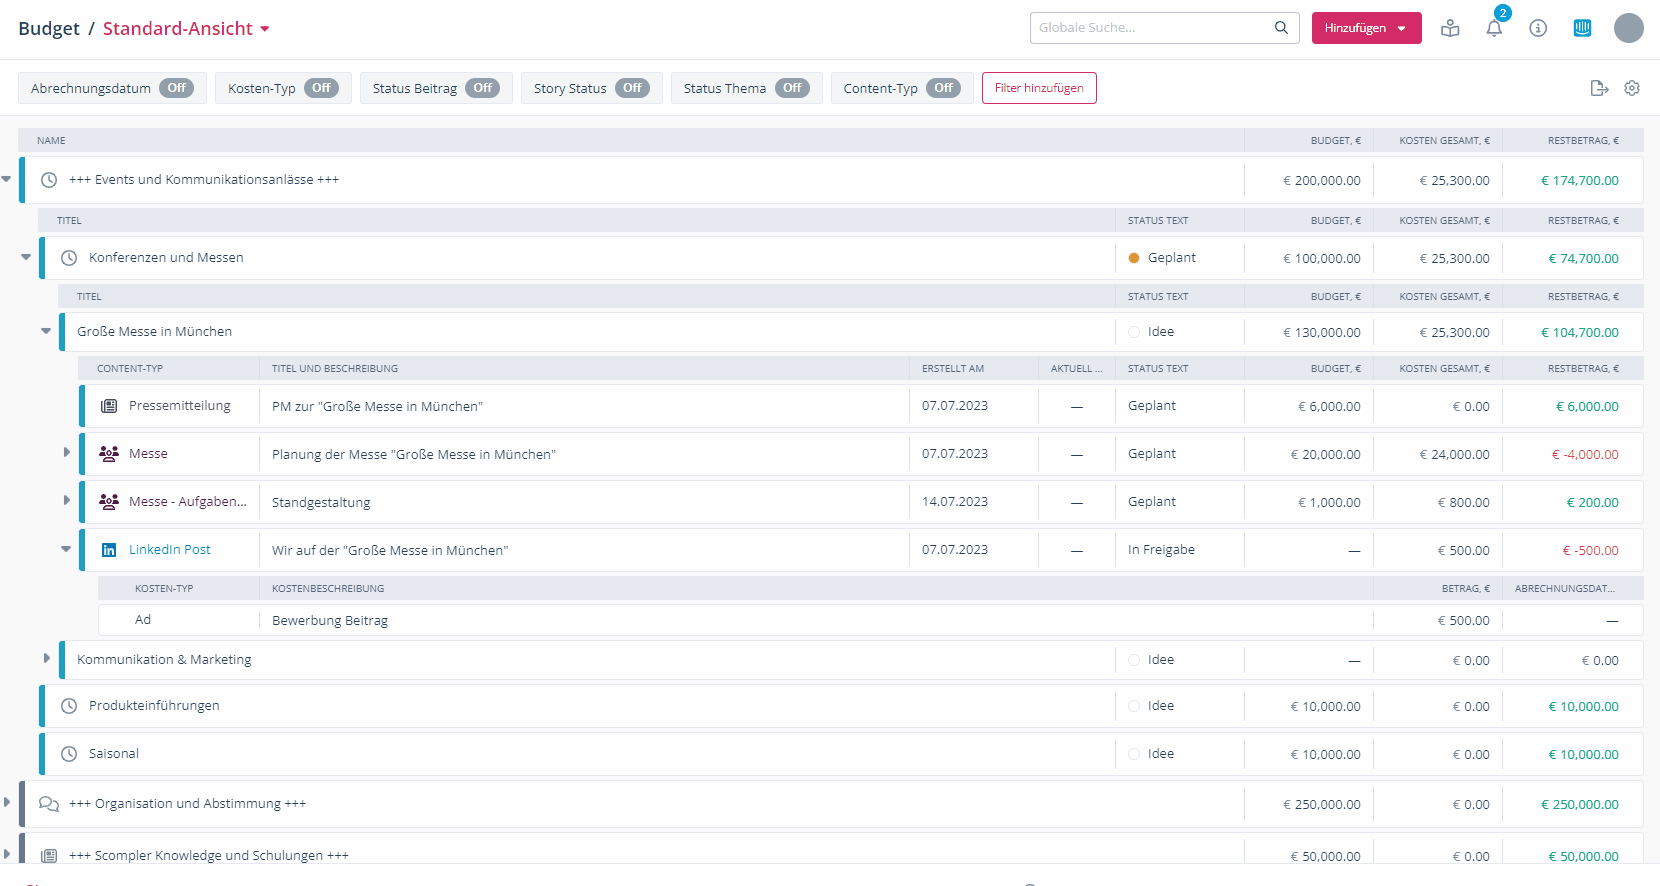This screenshot has height=886, width=1660.
Task: Toggle the Abrechnungsdatum filter switch
Action: click(x=177, y=88)
